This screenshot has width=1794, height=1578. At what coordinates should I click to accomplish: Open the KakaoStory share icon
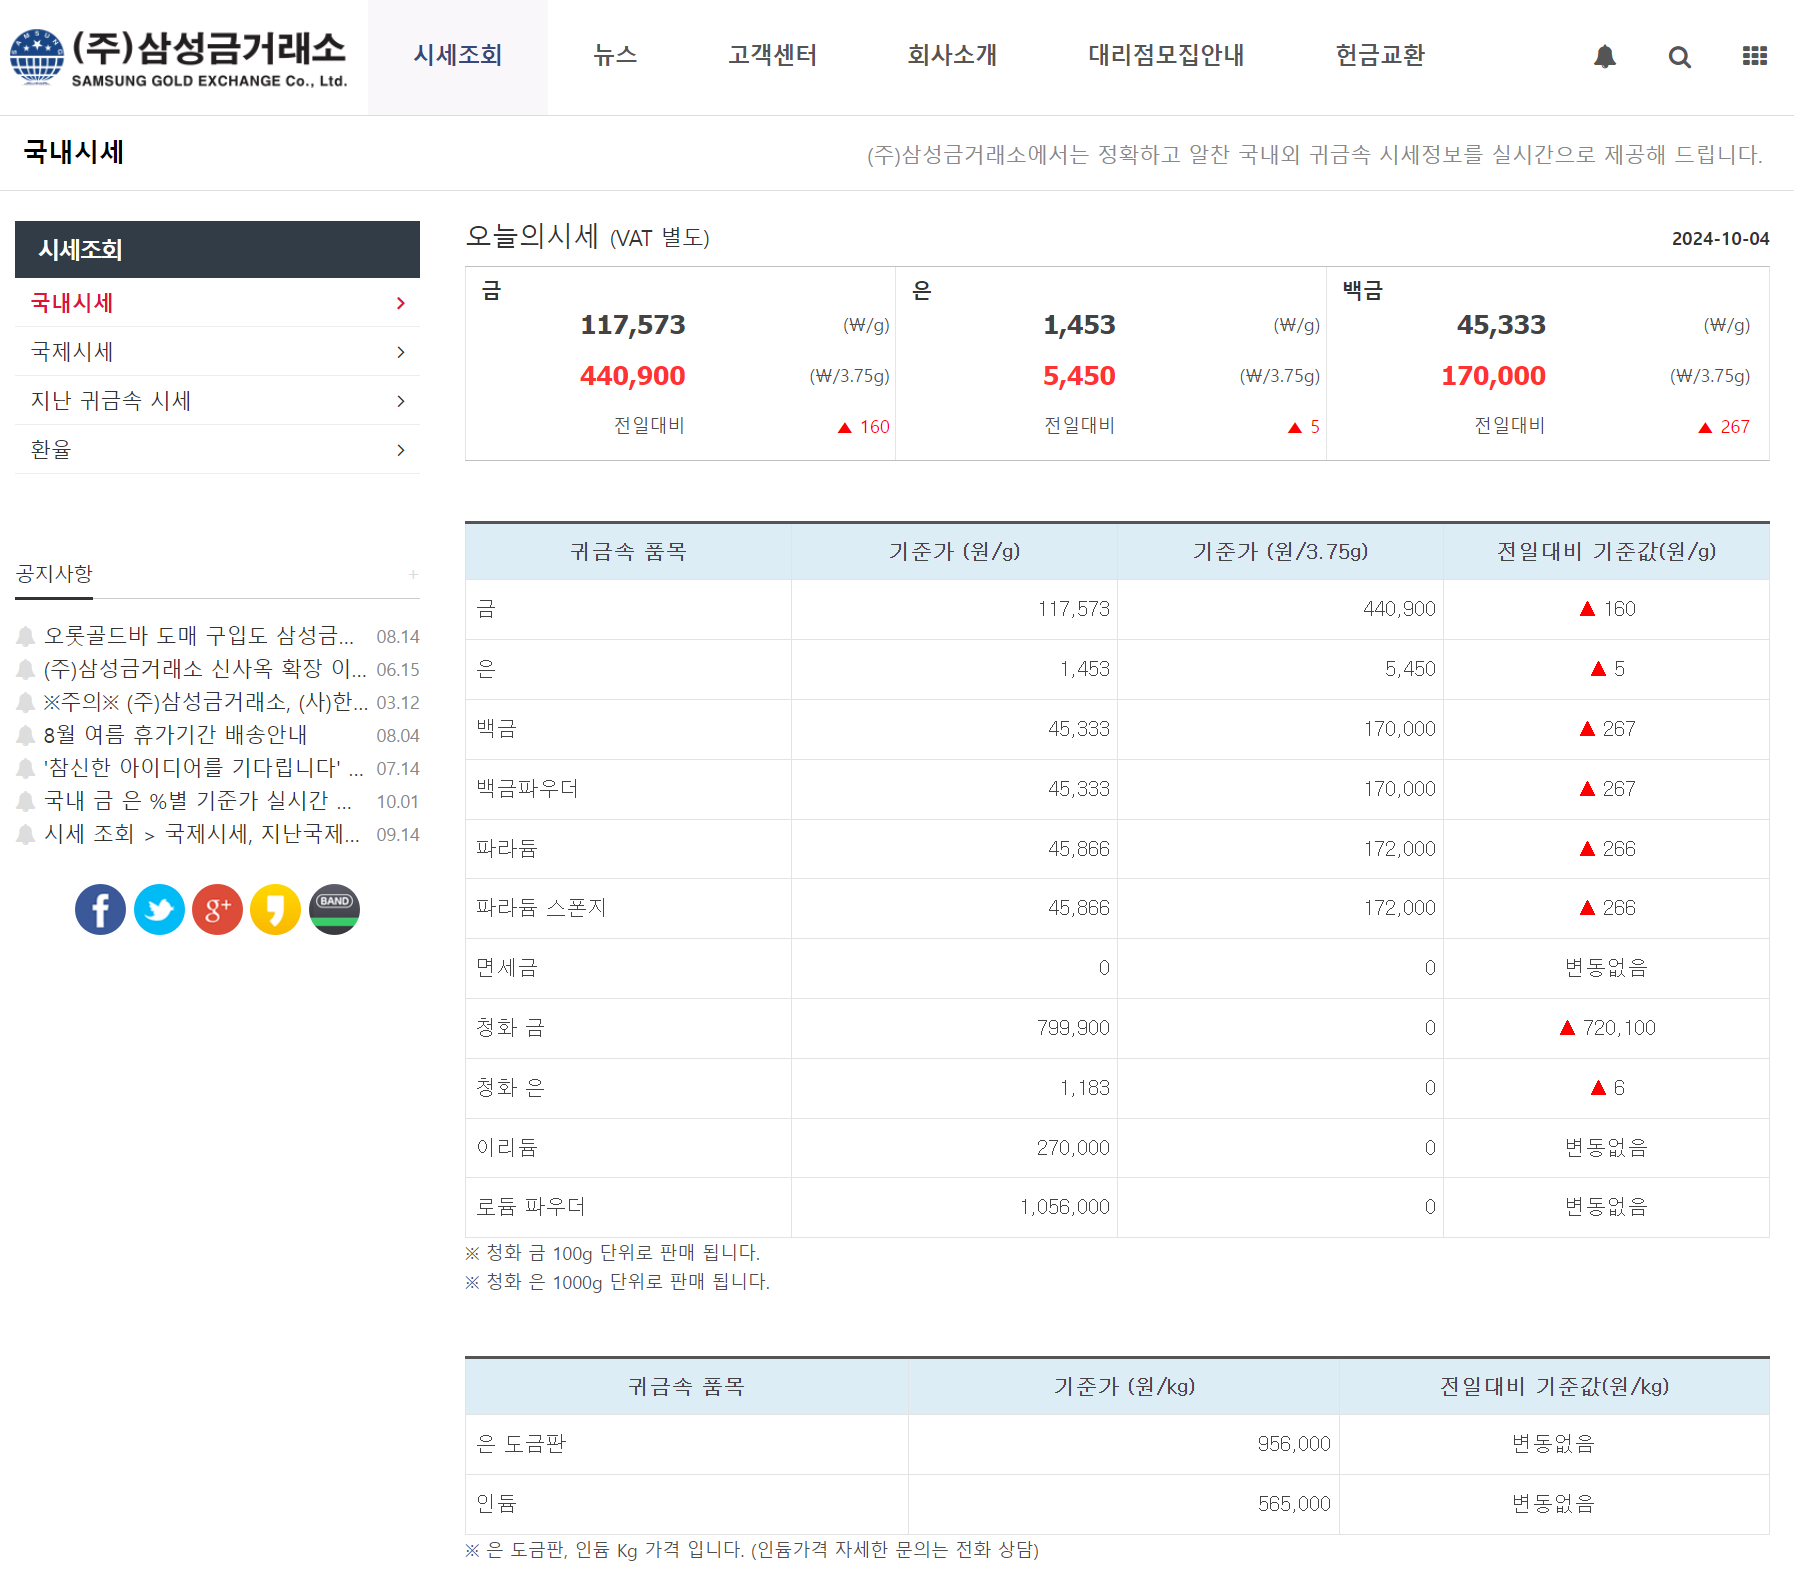point(275,908)
